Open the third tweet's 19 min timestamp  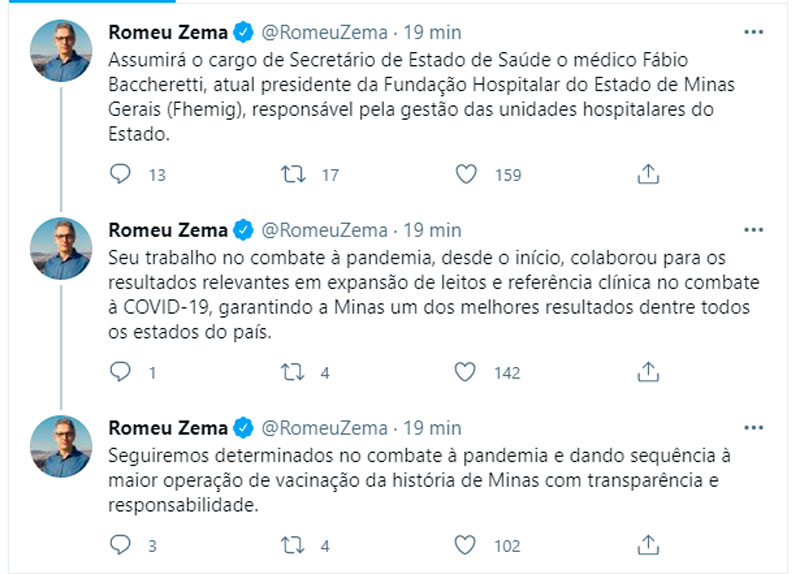pyautogui.click(x=432, y=428)
